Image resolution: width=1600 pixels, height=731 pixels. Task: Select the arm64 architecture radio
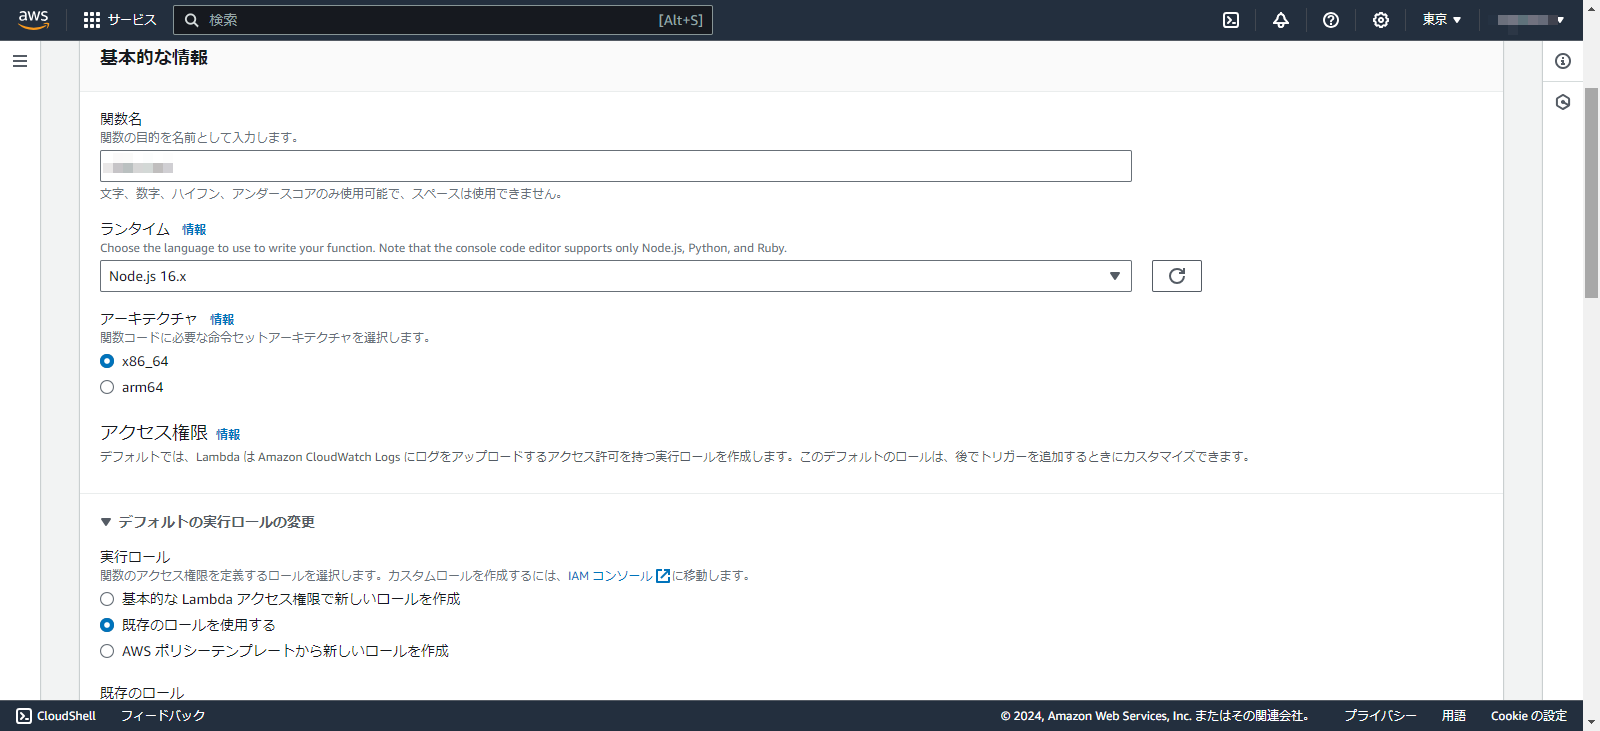tap(107, 387)
